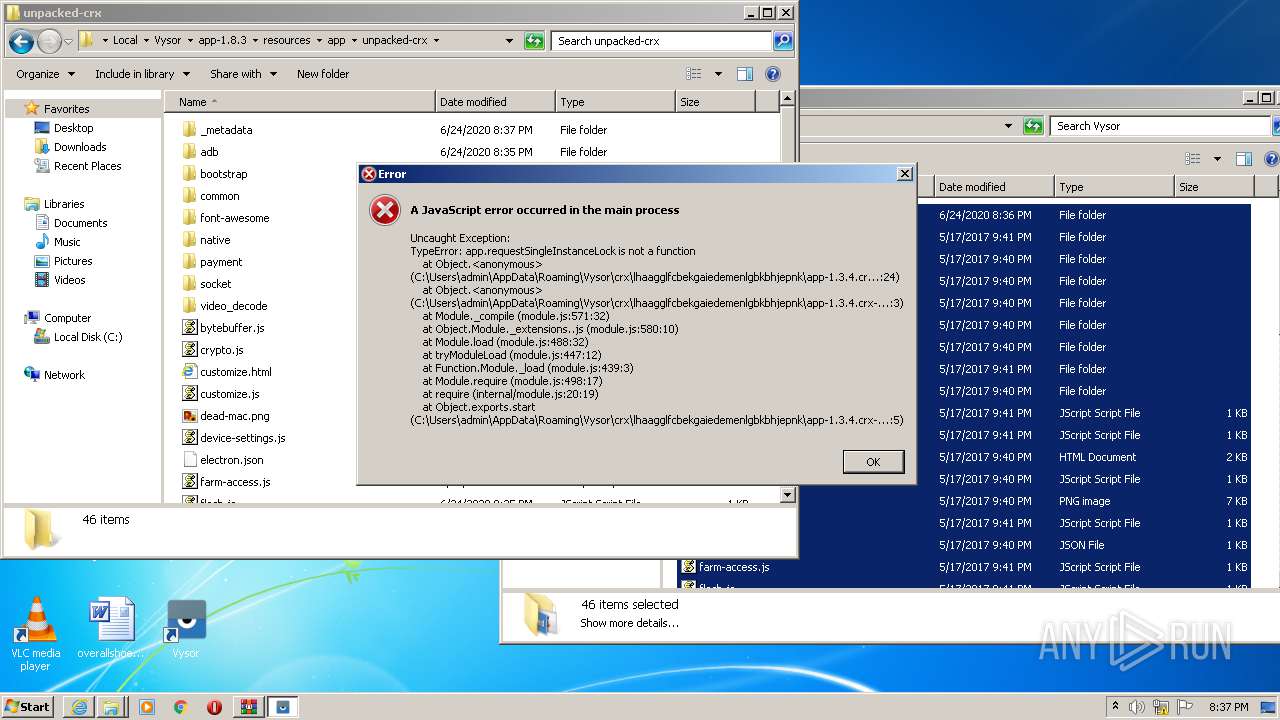
Task: Sort by Date modified in the unpacked-crx window
Action: (495, 102)
